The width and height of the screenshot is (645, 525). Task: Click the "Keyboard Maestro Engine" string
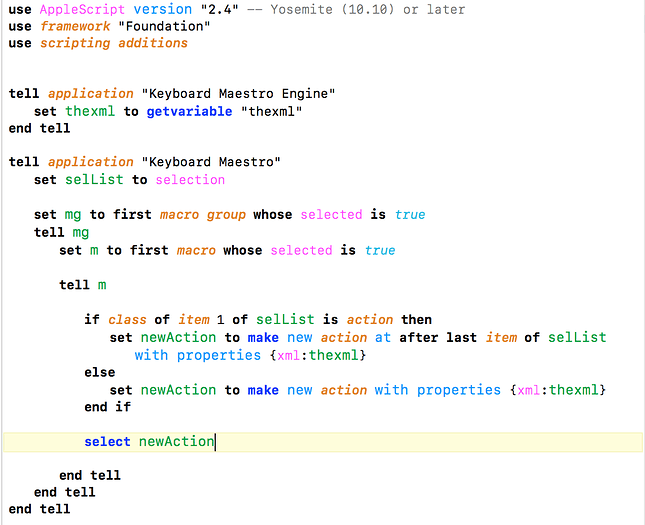238,94
